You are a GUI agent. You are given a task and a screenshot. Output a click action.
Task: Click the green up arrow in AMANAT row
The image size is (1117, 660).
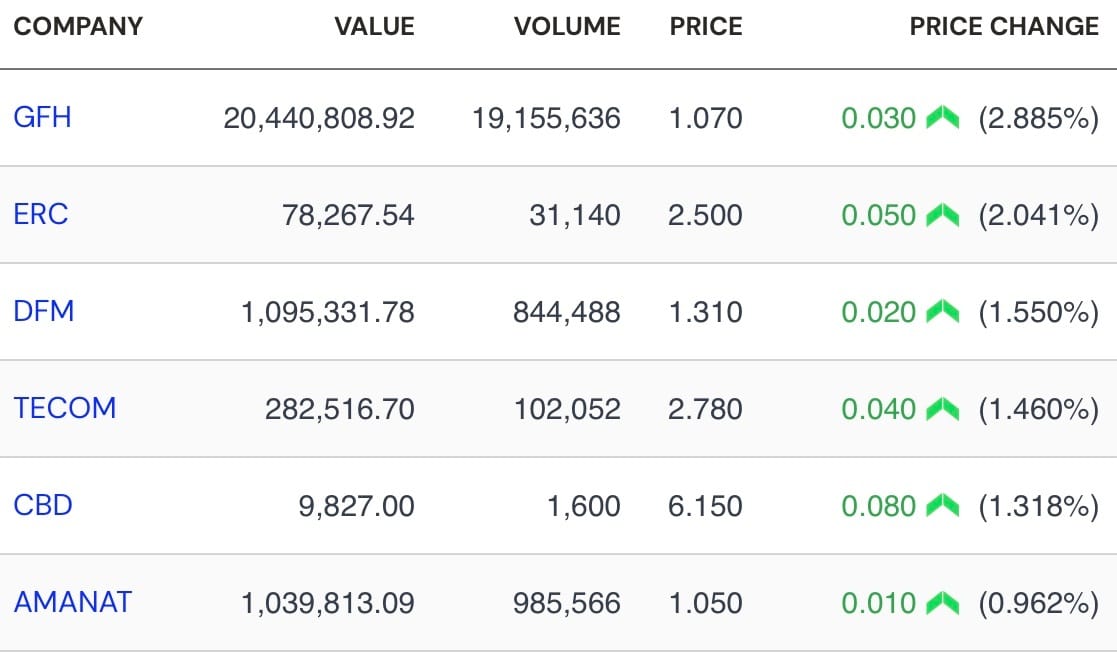[942, 602]
